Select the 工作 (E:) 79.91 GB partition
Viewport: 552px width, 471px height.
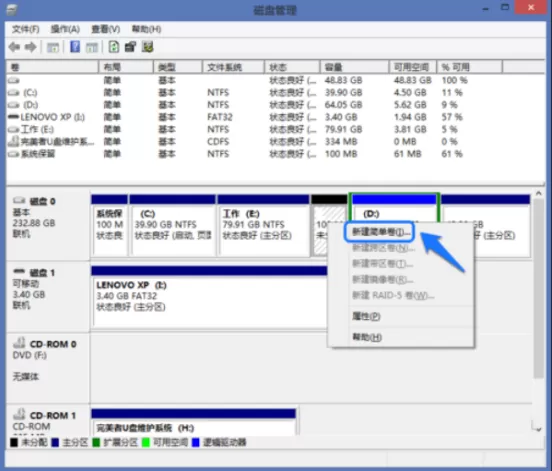tap(263, 226)
